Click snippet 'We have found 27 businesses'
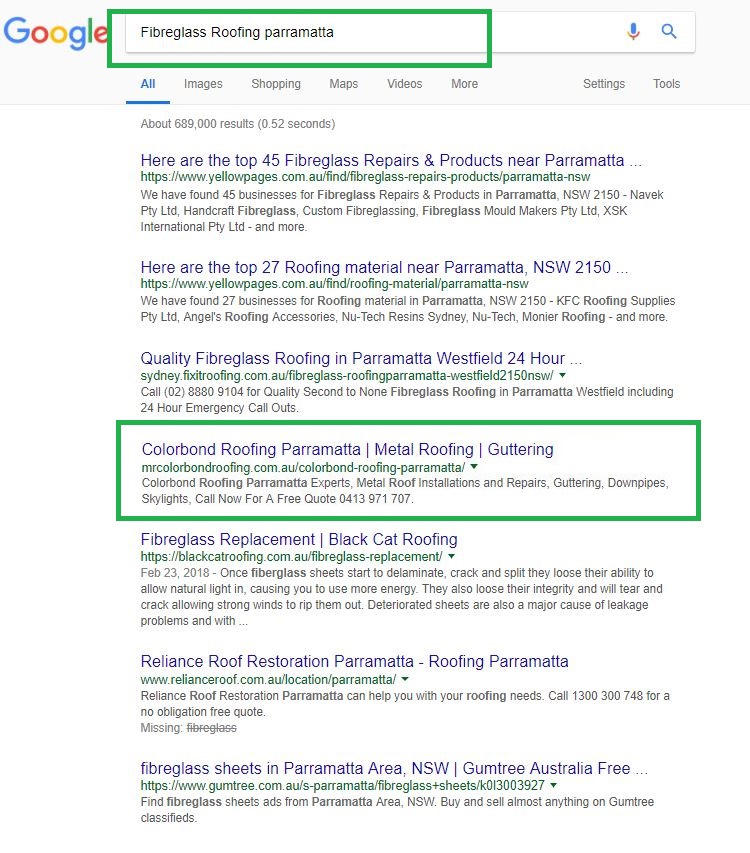The image size is (750, 853). coord(408,309)
